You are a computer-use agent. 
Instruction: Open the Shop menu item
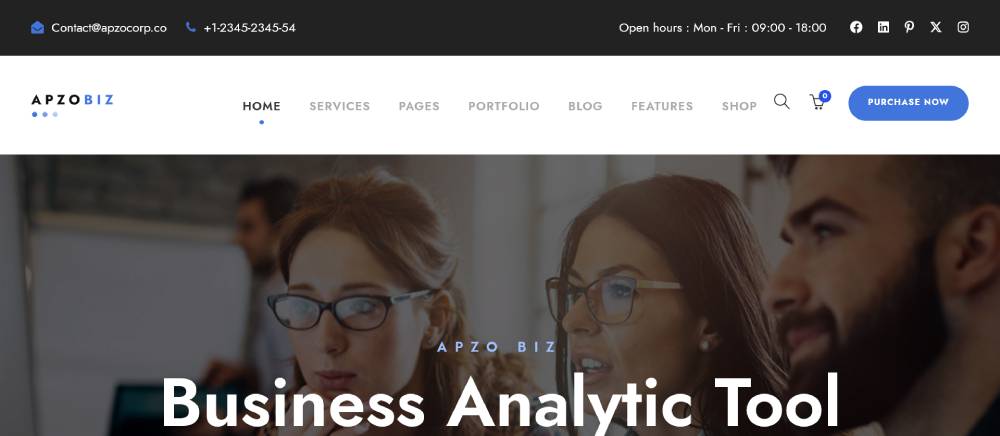click(739, 106)
